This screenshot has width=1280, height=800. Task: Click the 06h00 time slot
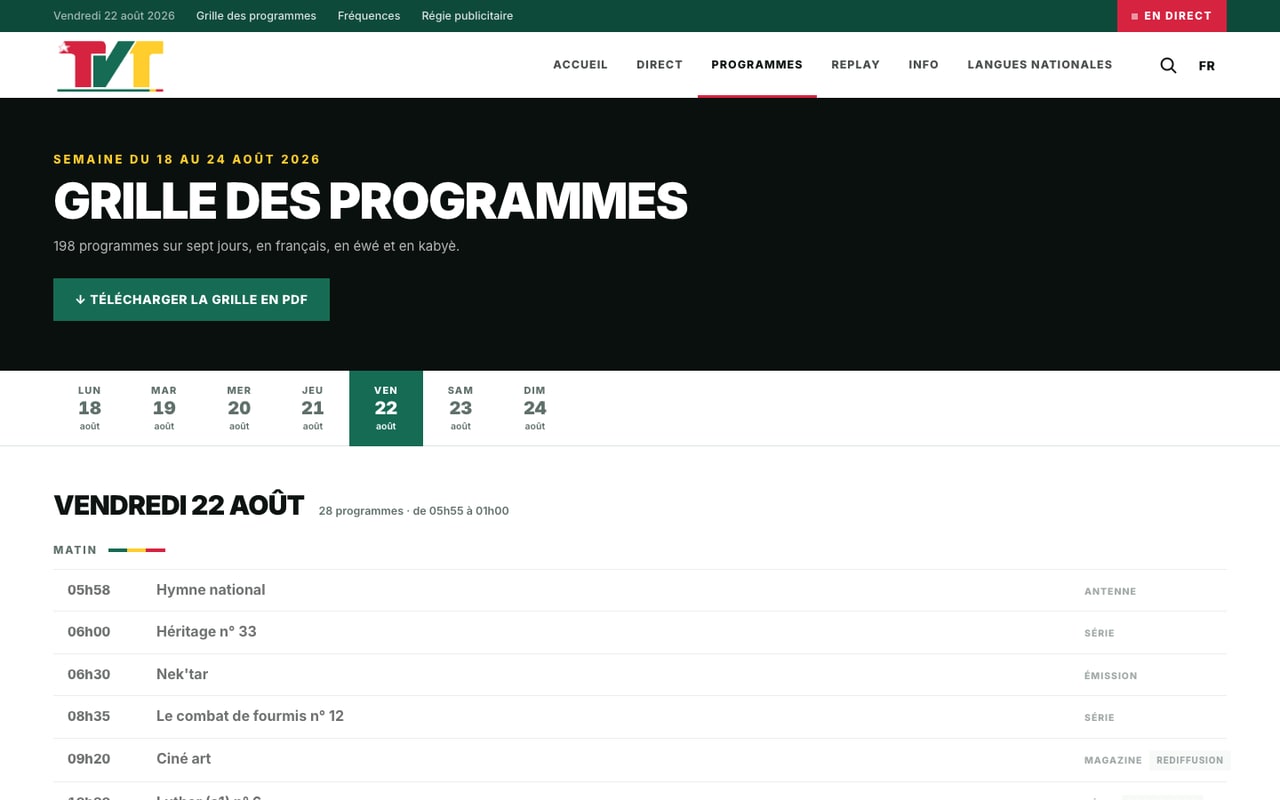pyautogui.click(x=89, y=632)
